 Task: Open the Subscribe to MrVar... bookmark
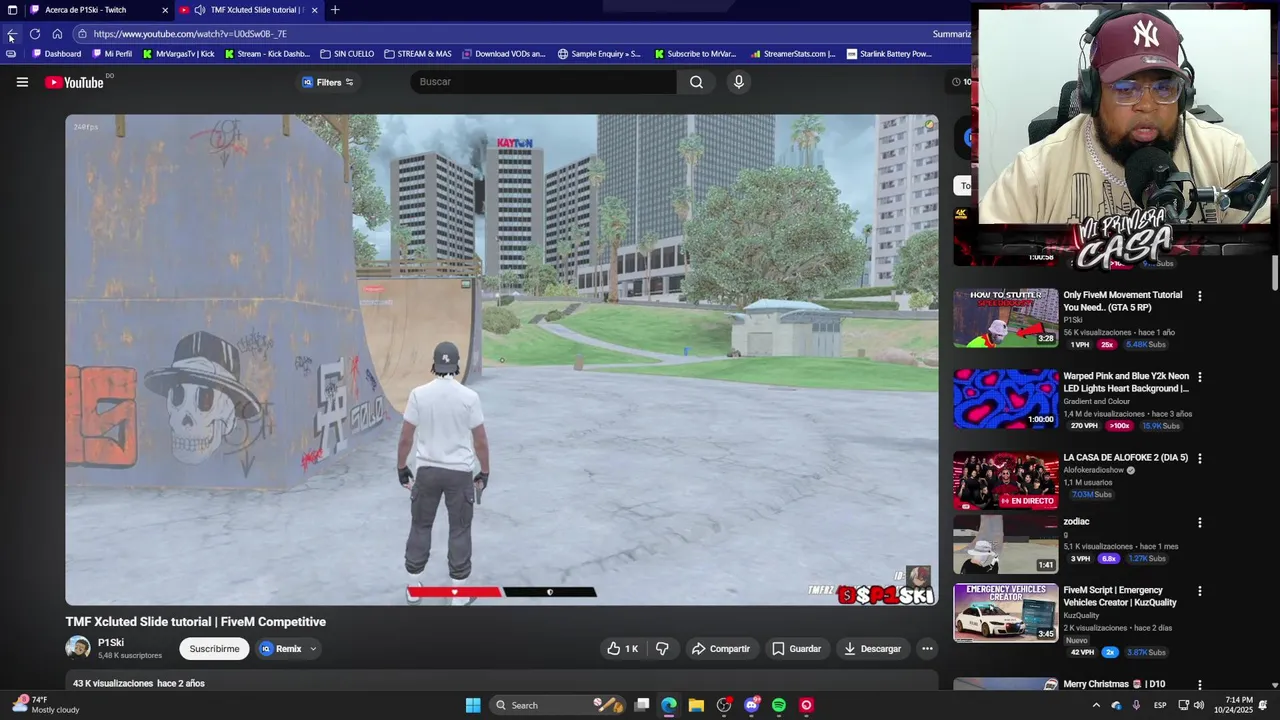(695, 54)
